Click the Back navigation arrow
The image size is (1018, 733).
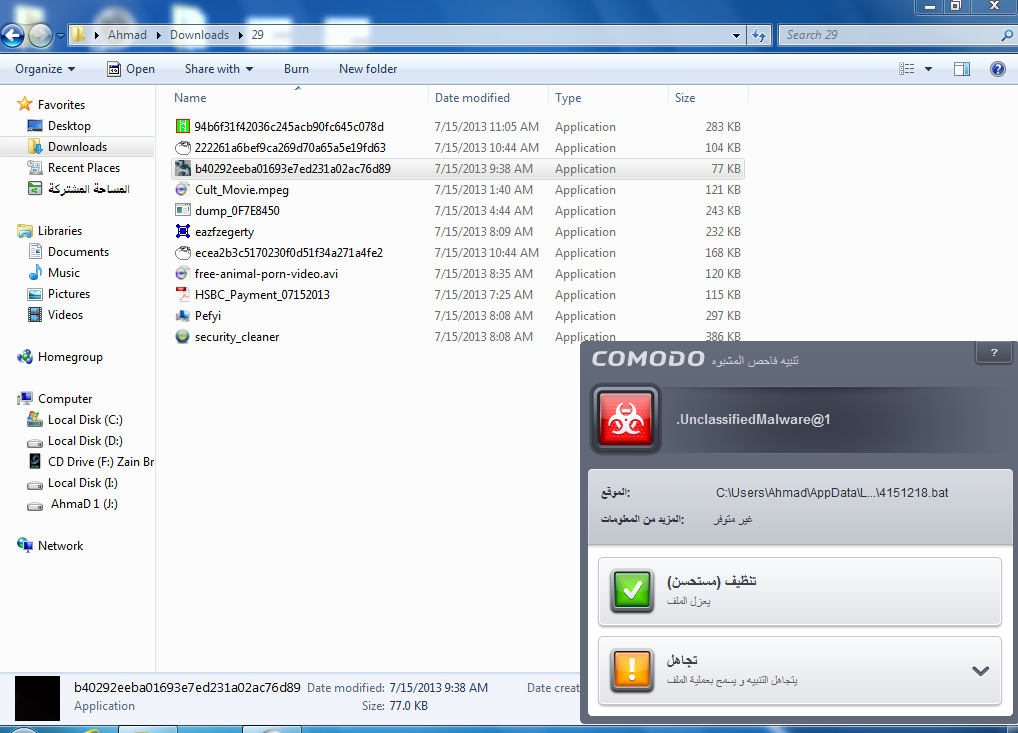pos(12,35)
